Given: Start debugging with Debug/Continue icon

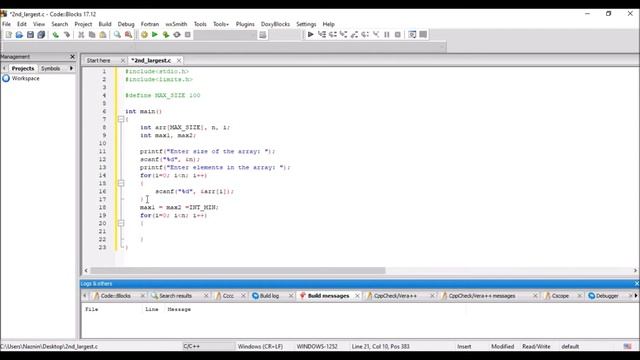Looking at the screenshot, I should tap(311, 35).
